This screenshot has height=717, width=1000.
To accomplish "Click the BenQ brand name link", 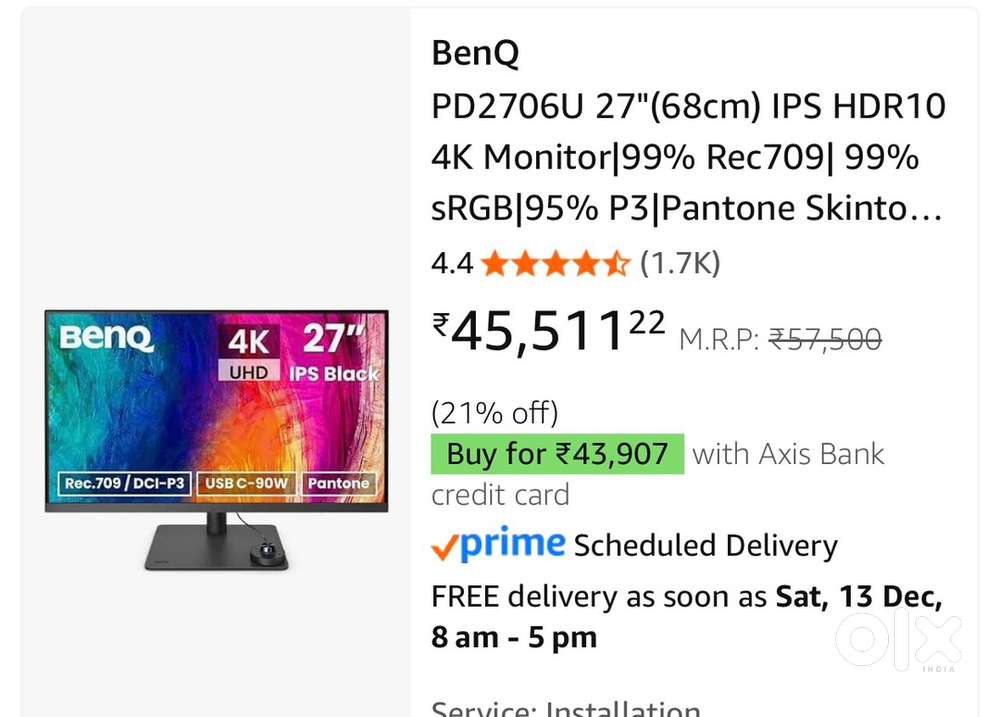I will [x=475, y=54].
